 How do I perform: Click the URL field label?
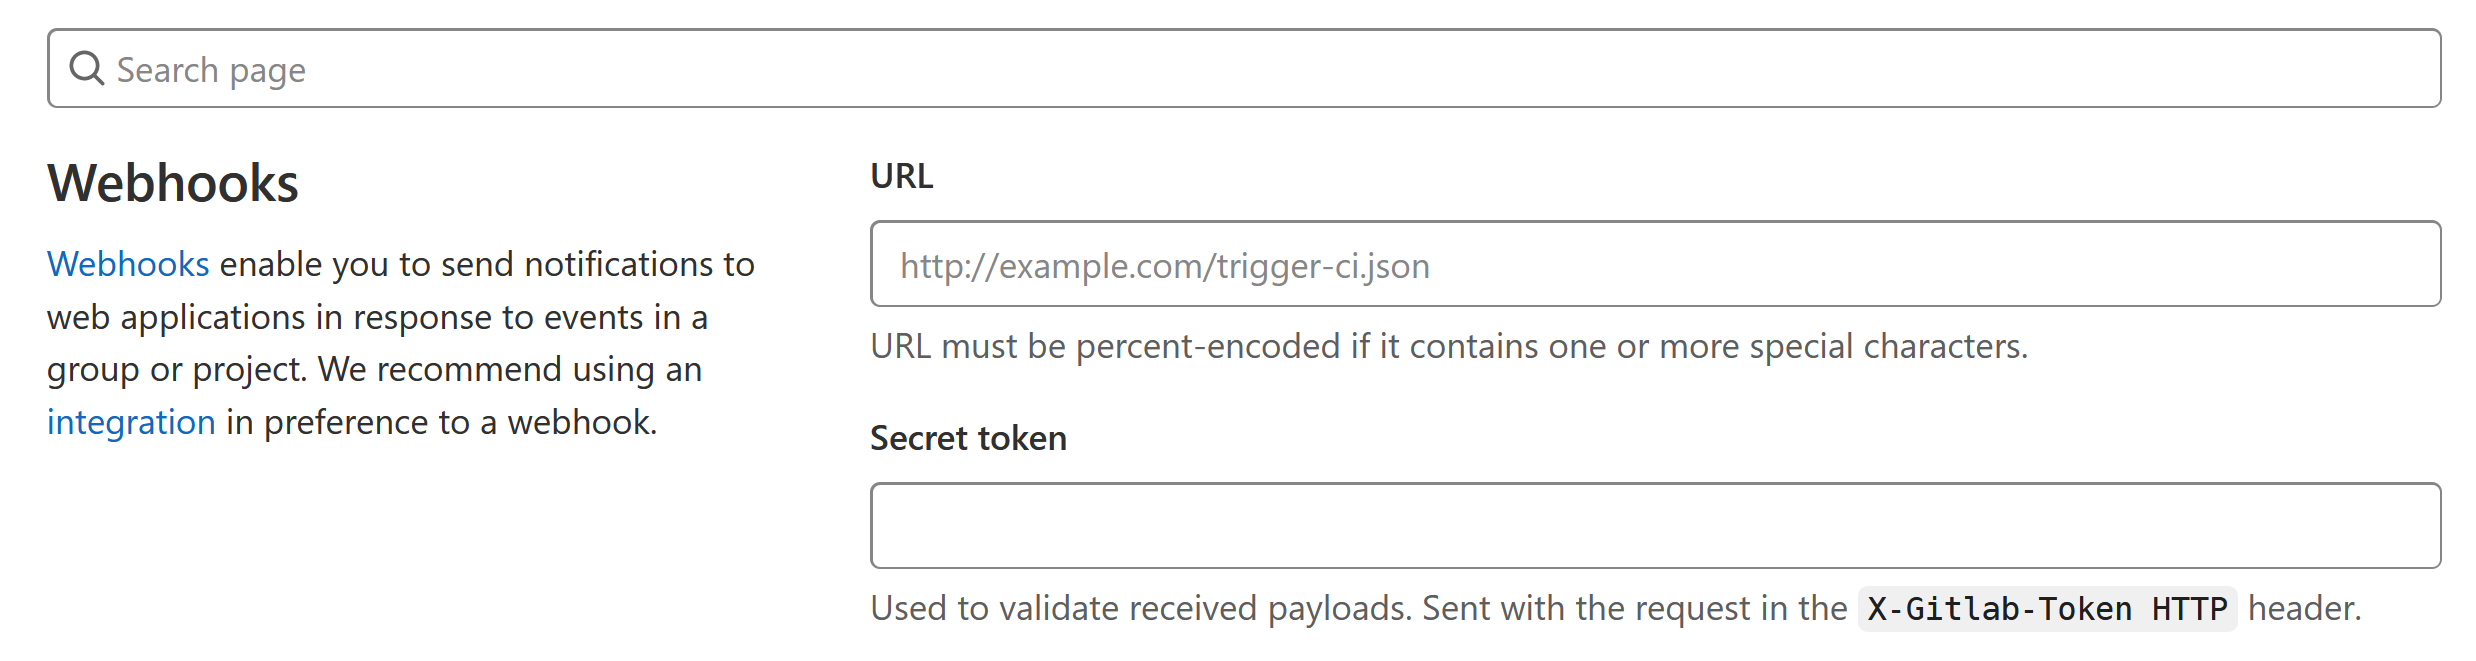901,176
